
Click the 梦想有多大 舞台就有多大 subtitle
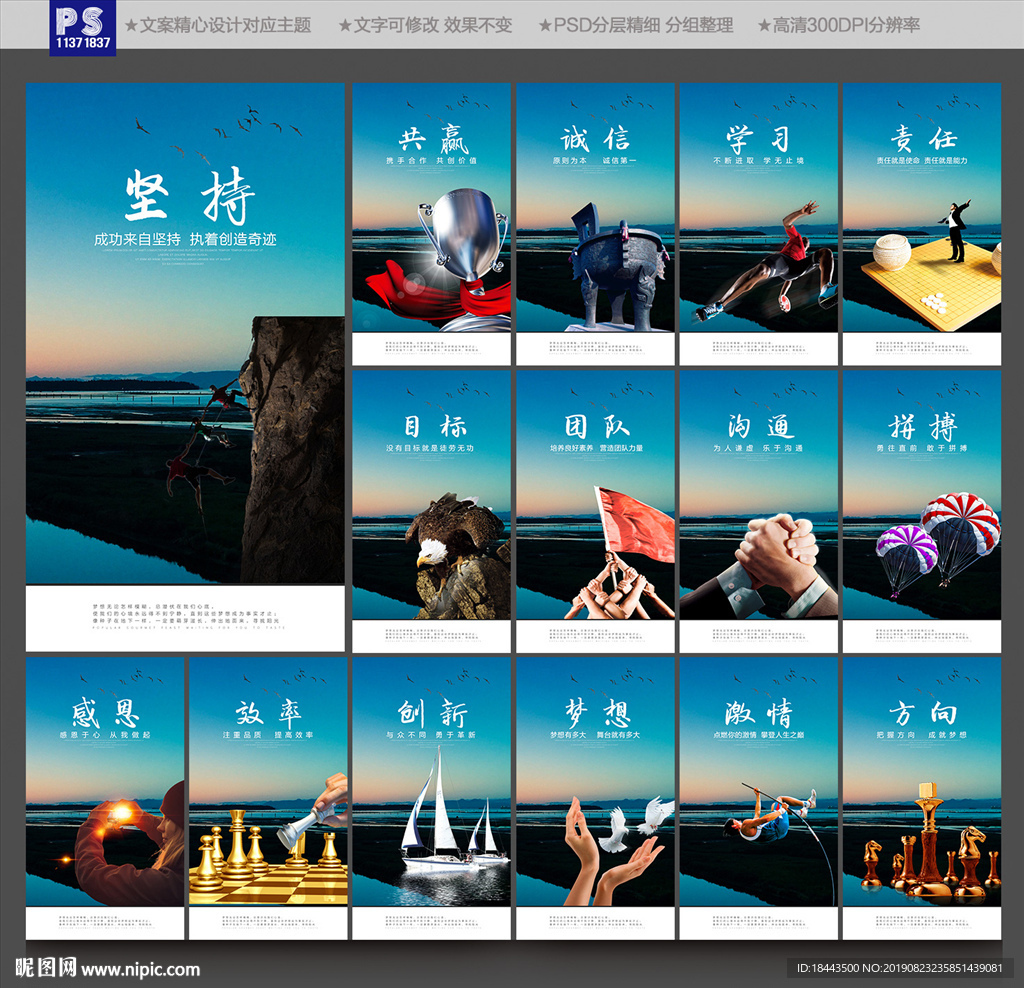(x=595, y=735)
